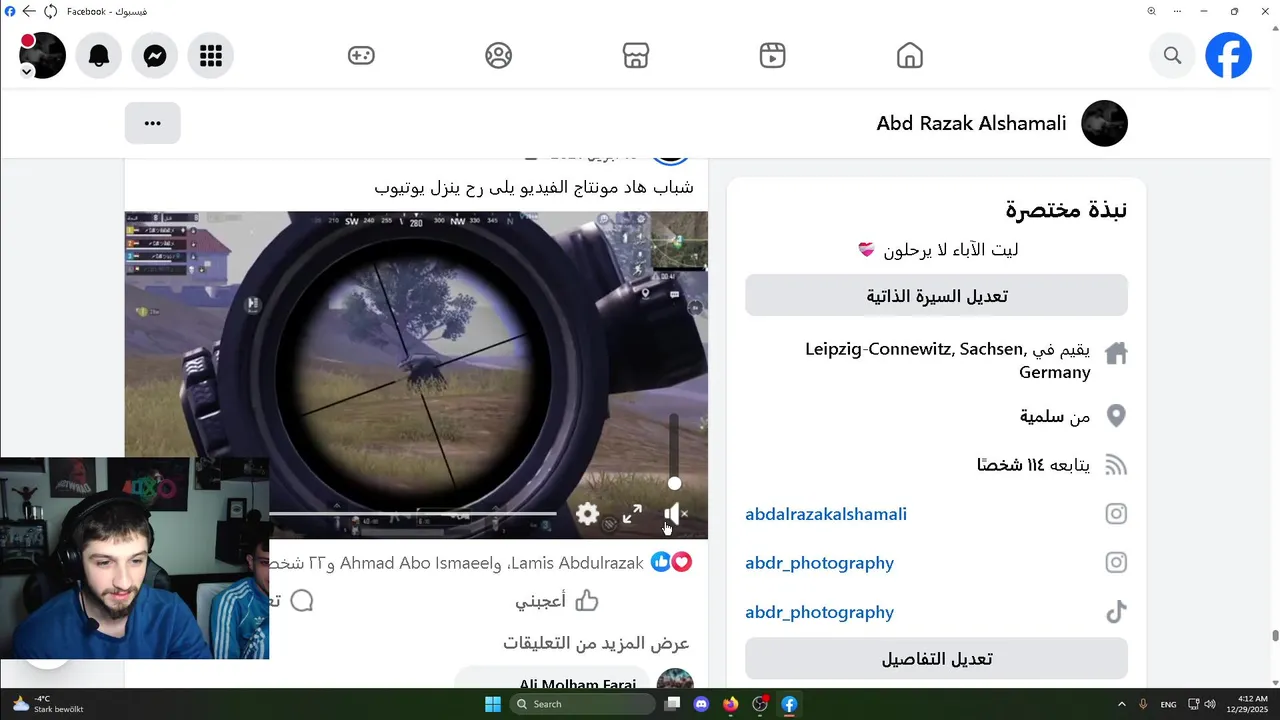Click عرض المزيد من التعليقات
This screenshot has width=1280, height=720.
click(596, 643)
